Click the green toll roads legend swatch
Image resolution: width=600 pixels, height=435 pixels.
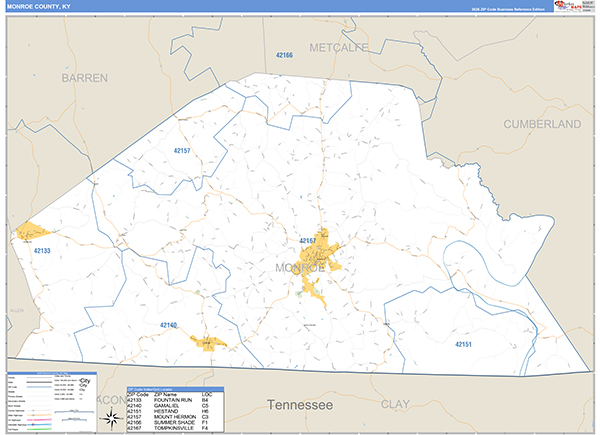point(39,429)
